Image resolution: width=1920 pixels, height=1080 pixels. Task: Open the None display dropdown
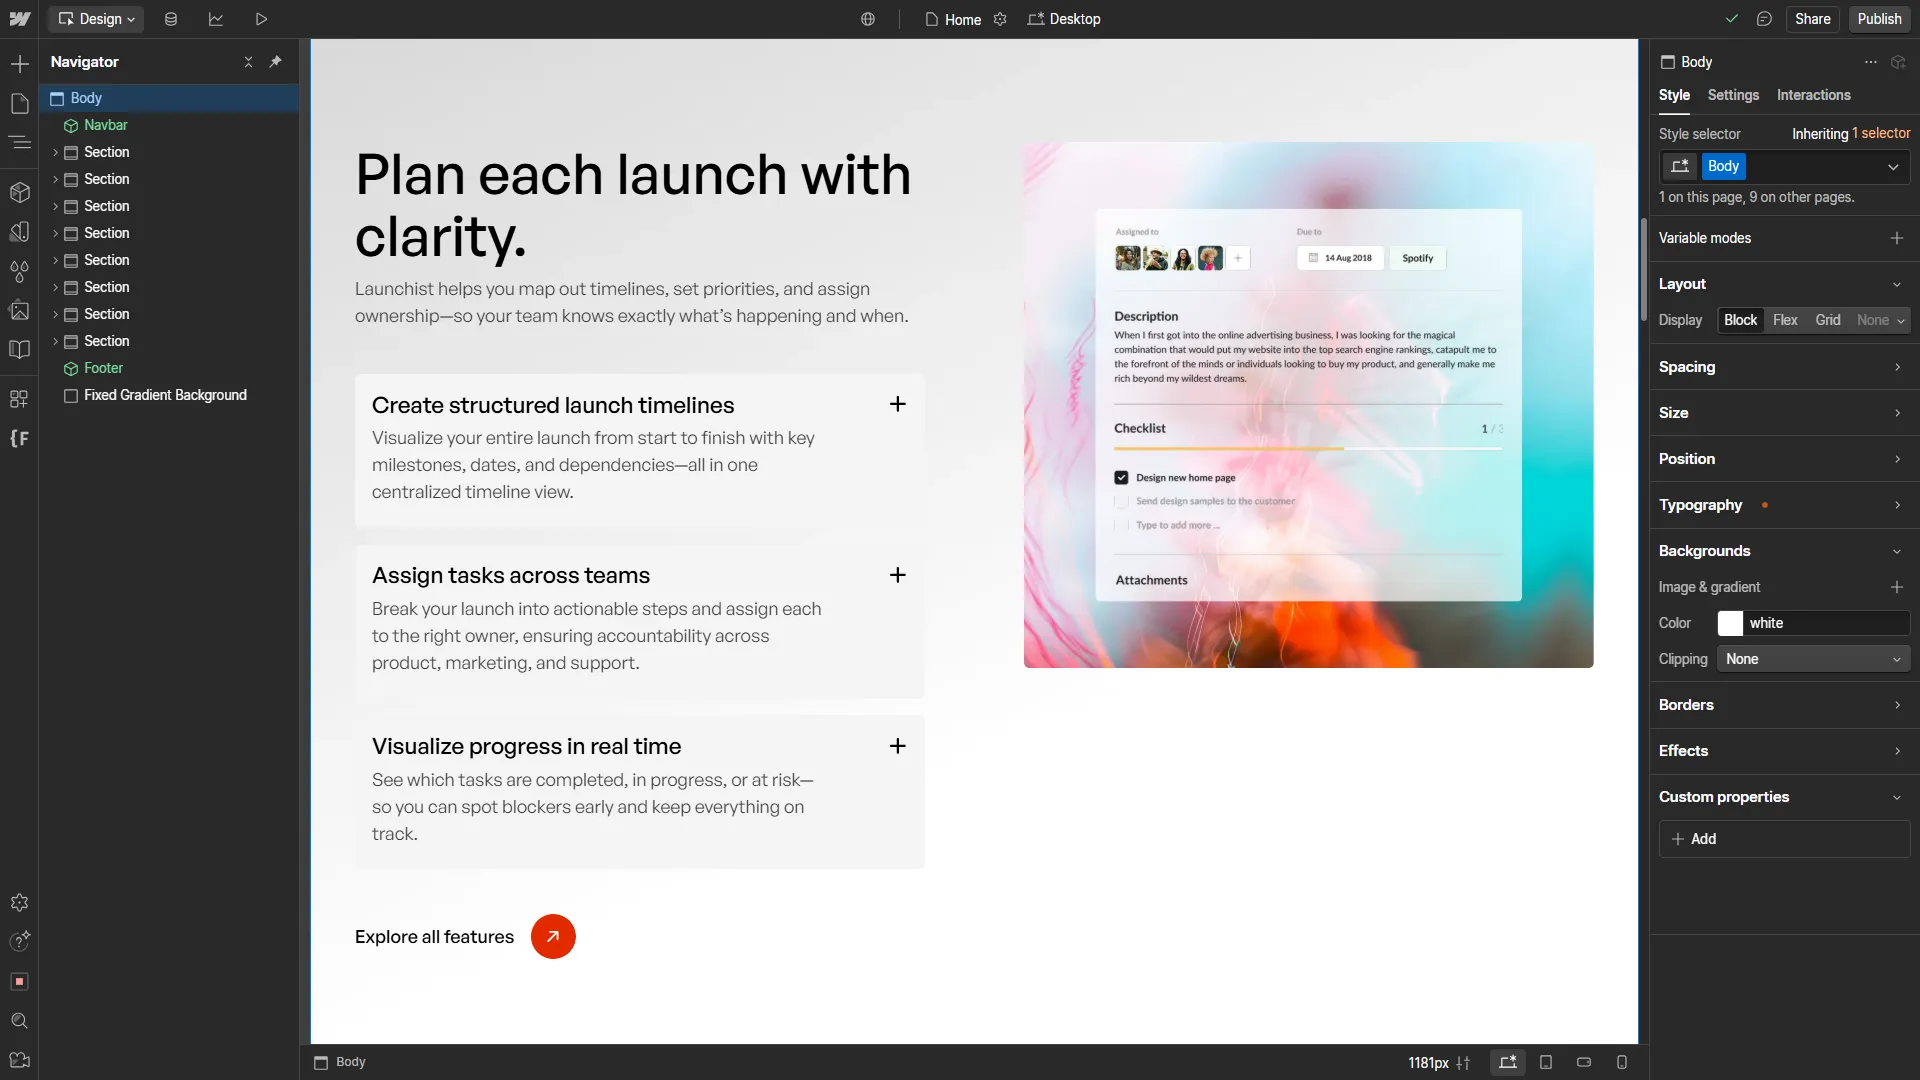click(1880, 320)
